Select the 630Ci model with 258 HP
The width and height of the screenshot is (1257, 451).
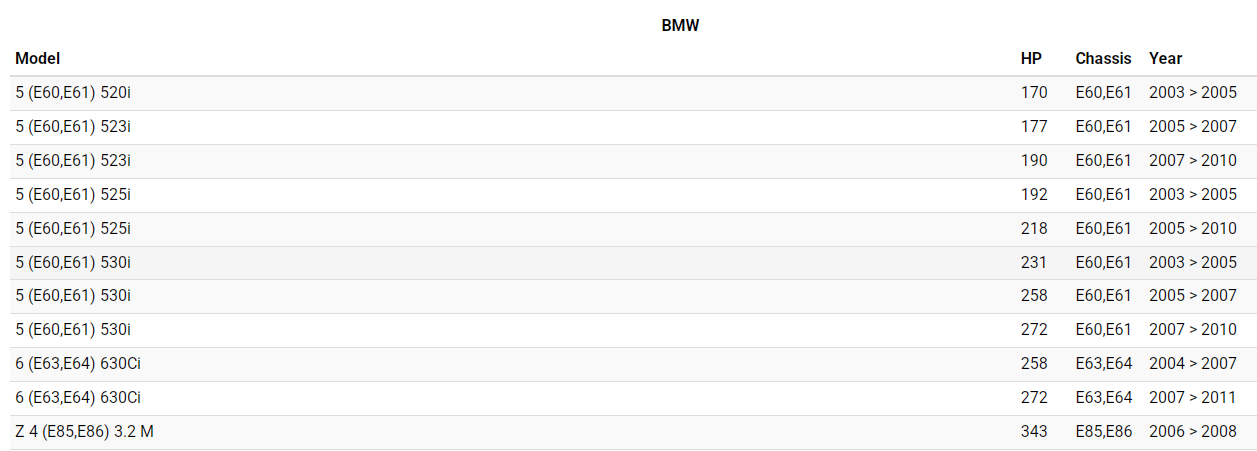(78, 364)
